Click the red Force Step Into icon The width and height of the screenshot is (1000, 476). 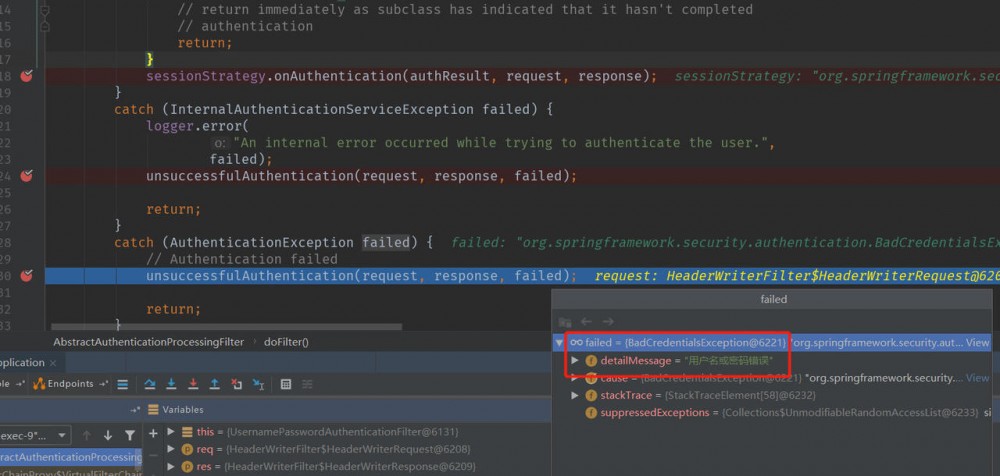click(x=193, y=384)
